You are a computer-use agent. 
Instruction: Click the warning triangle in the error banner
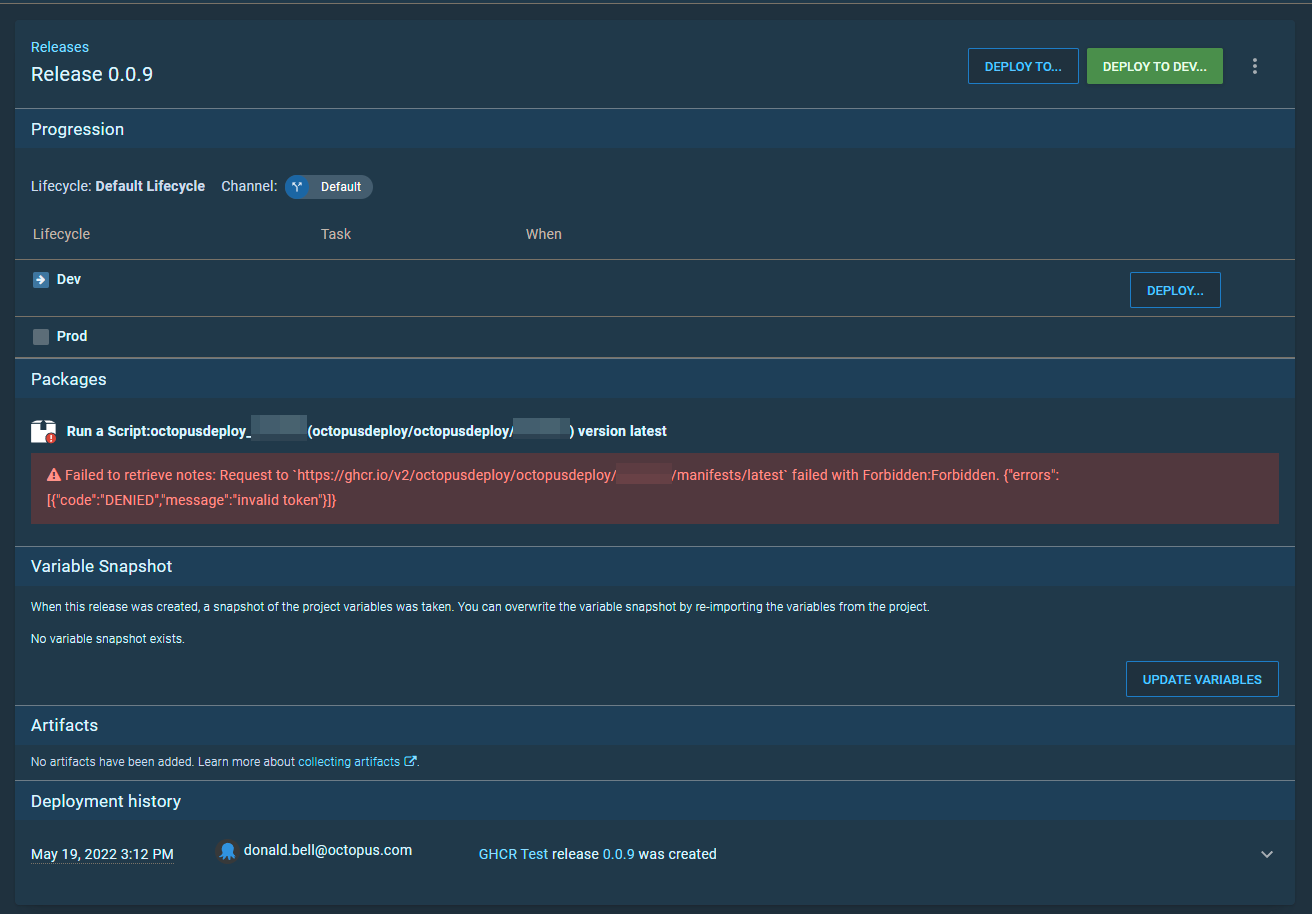52,474
